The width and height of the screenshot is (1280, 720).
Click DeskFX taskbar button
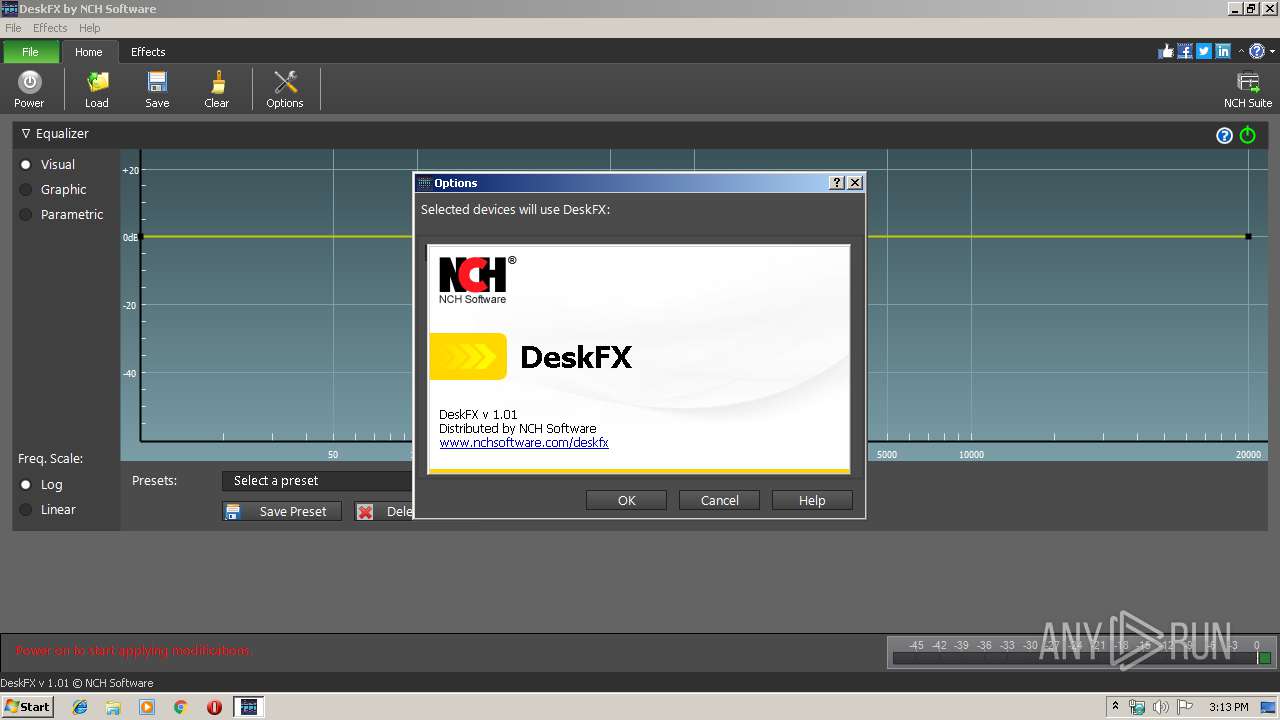(248, 707)
